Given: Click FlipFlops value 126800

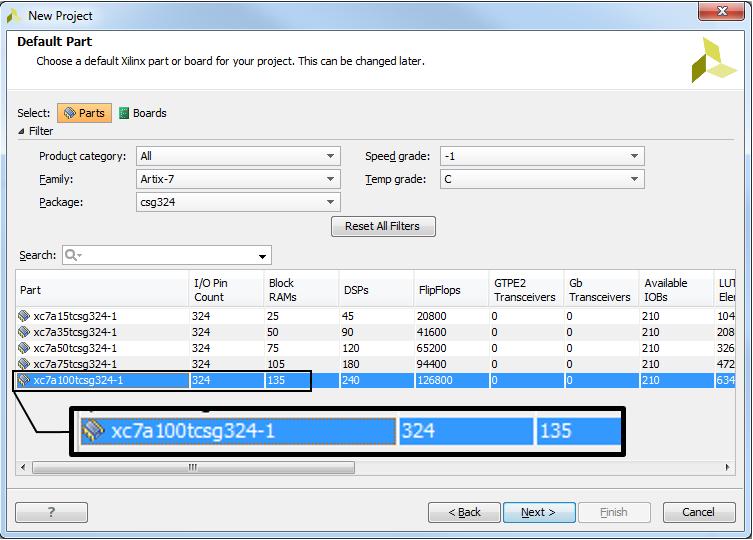Looking at the screenshot, I should tap(435, 380).
